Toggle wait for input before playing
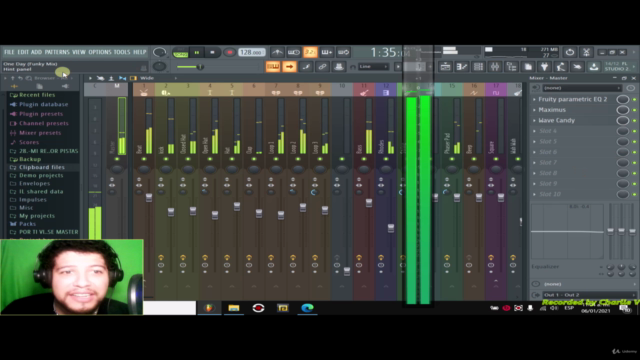640x360 pixels. pyautogui.click(x=293, y=52)
